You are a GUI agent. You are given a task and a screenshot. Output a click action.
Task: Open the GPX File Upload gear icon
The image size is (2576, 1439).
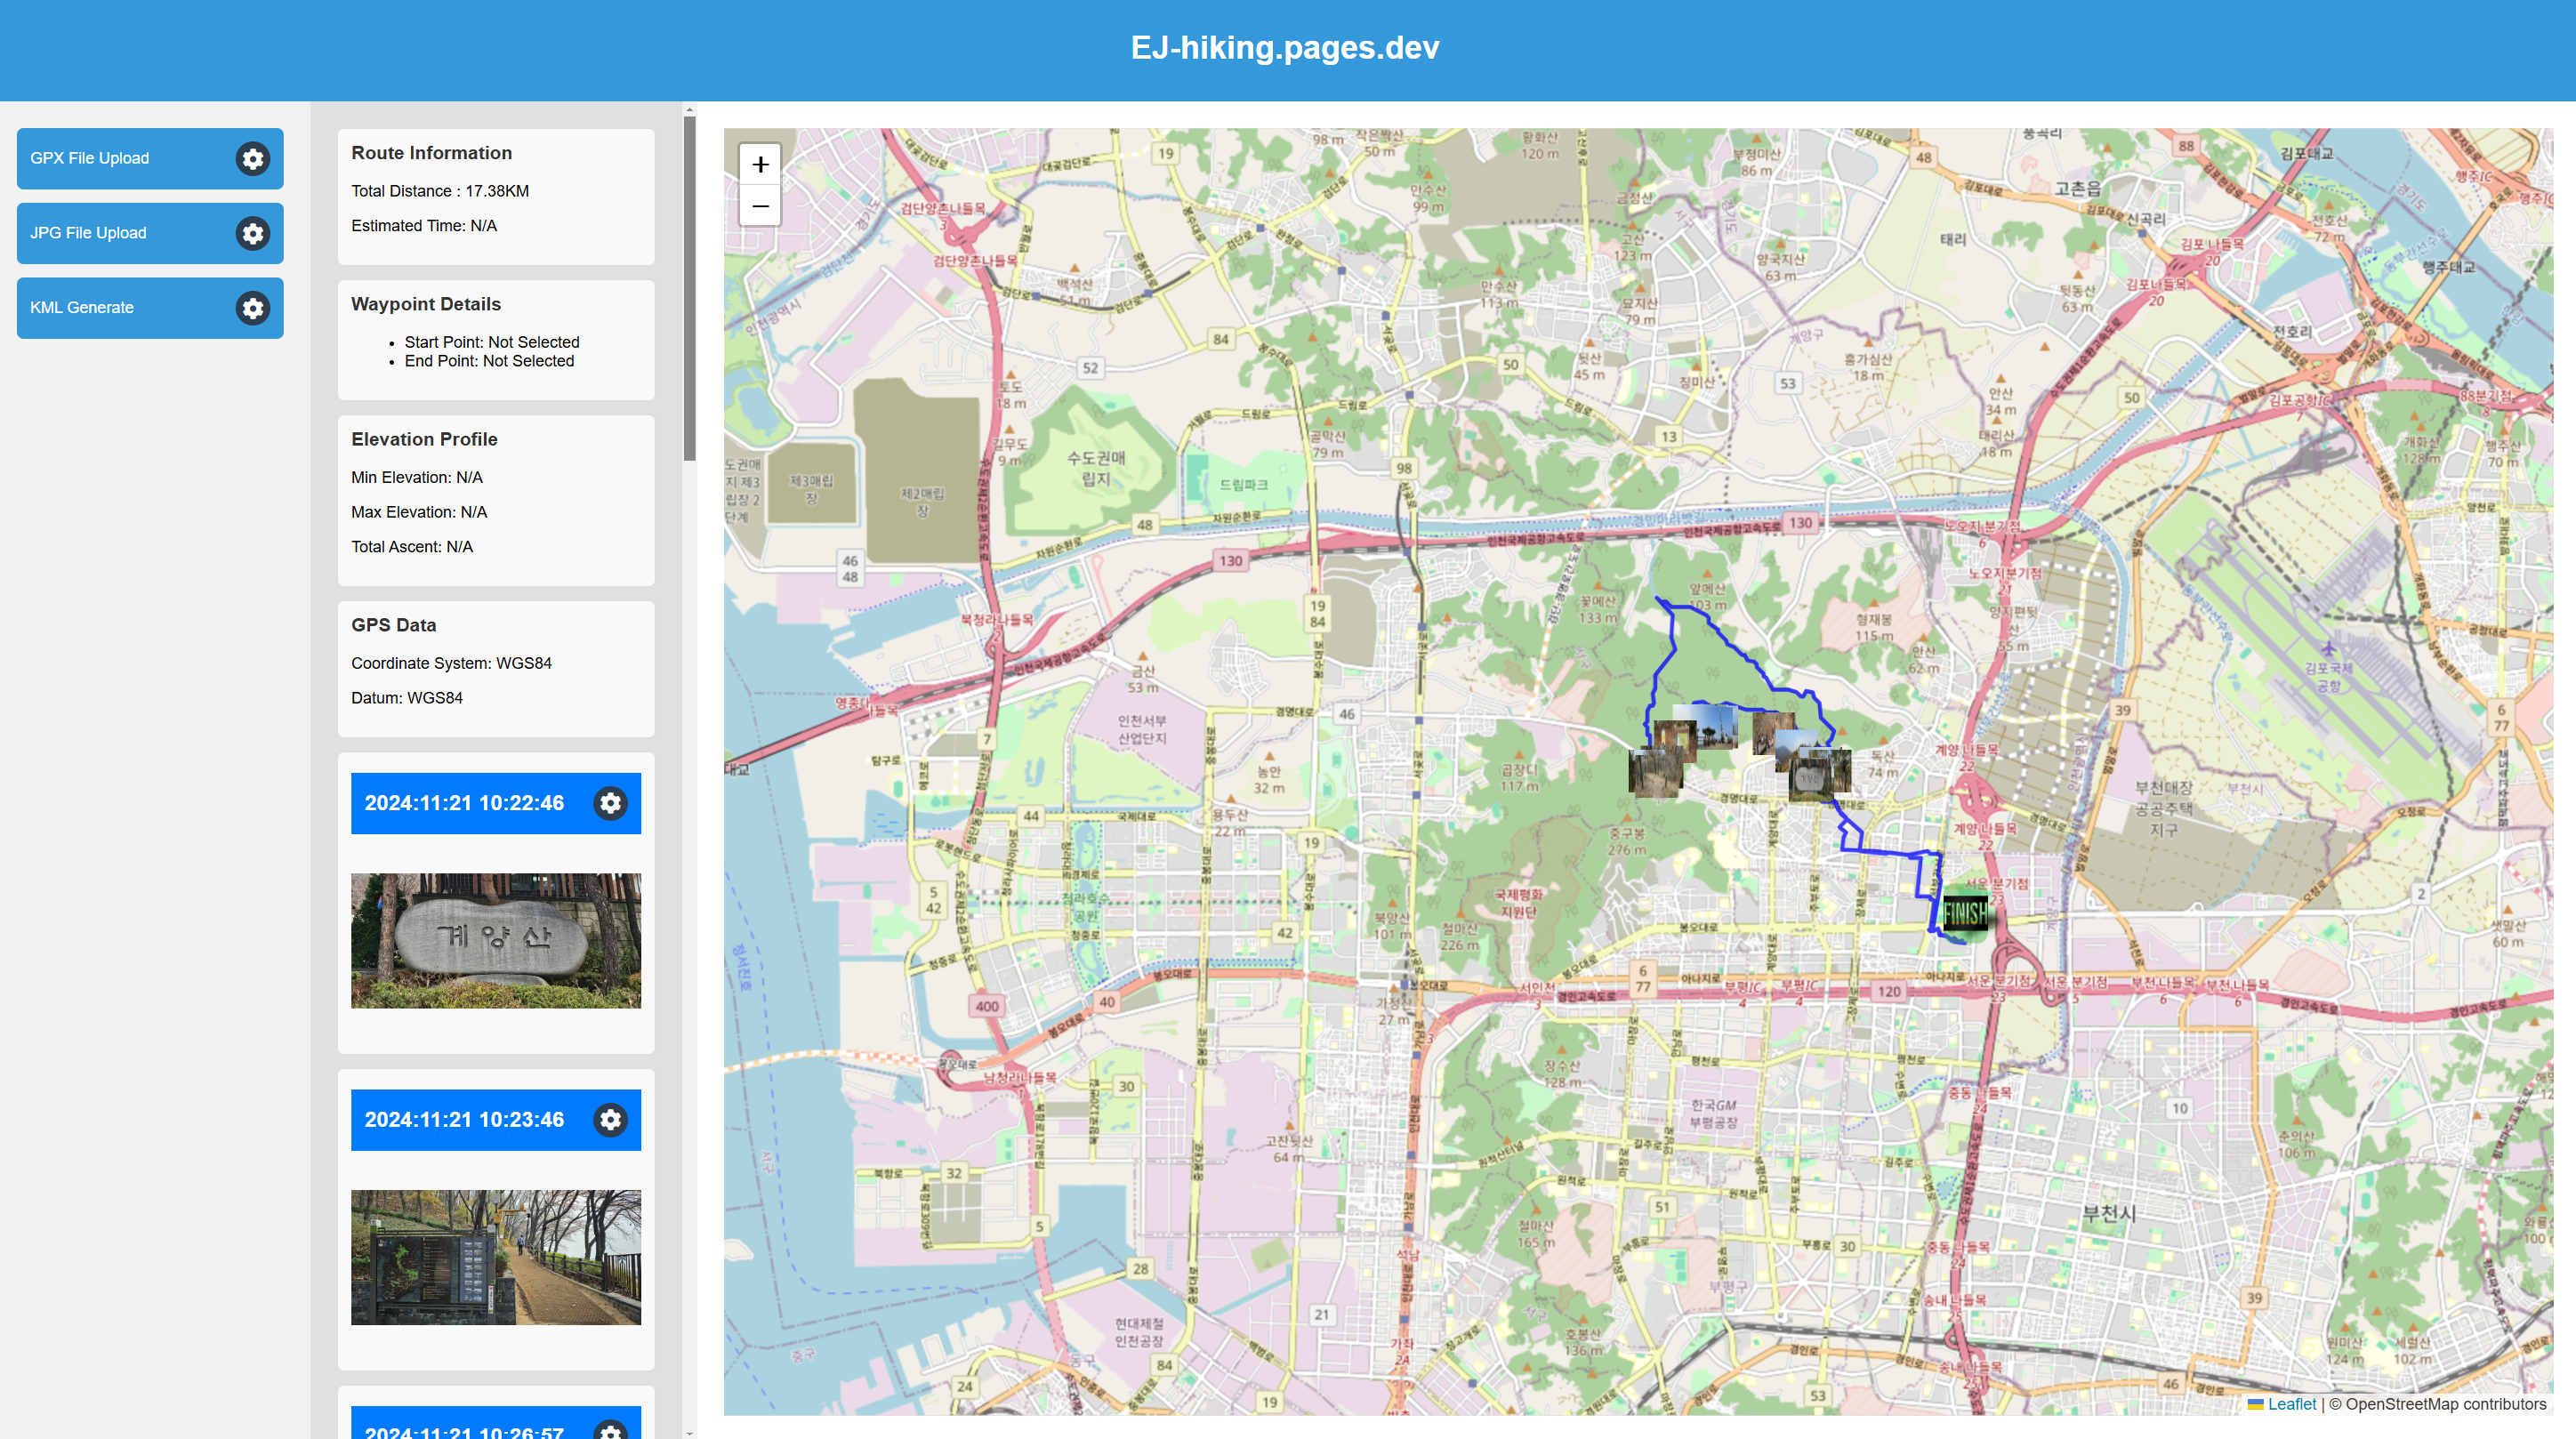pos(253,158)
